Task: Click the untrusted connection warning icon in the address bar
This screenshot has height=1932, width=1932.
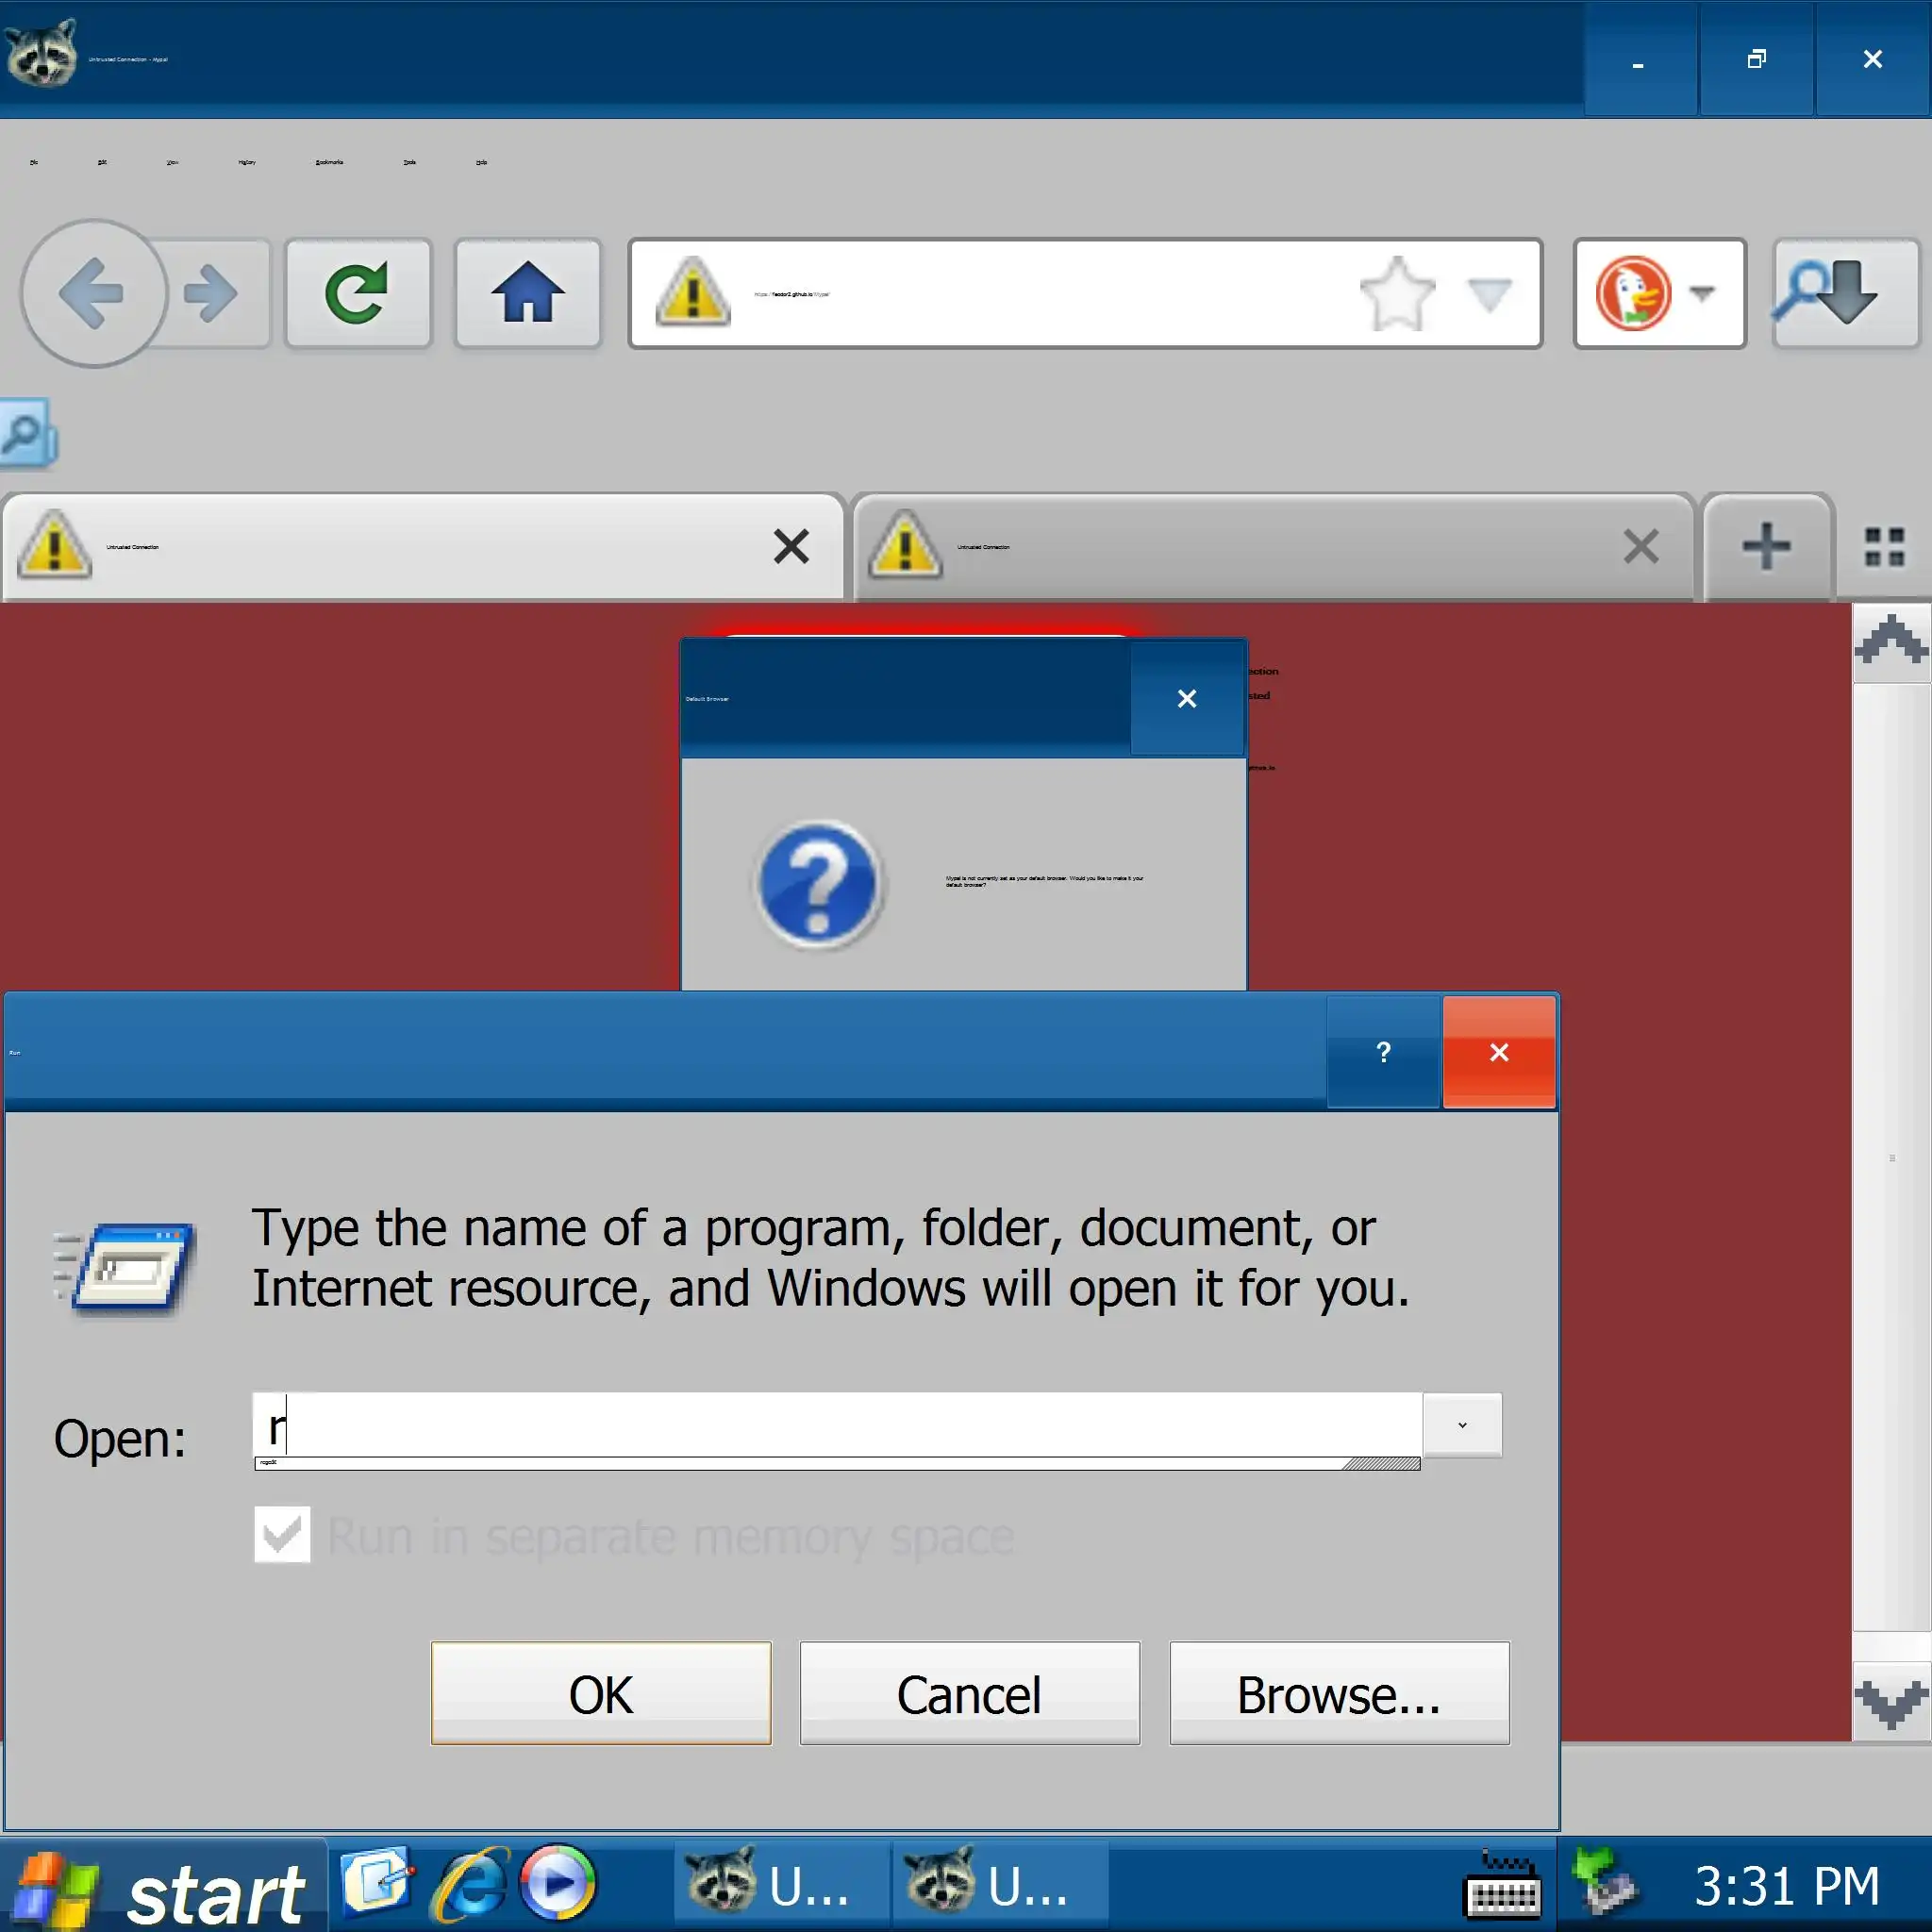Action: (x=692, y=293)
